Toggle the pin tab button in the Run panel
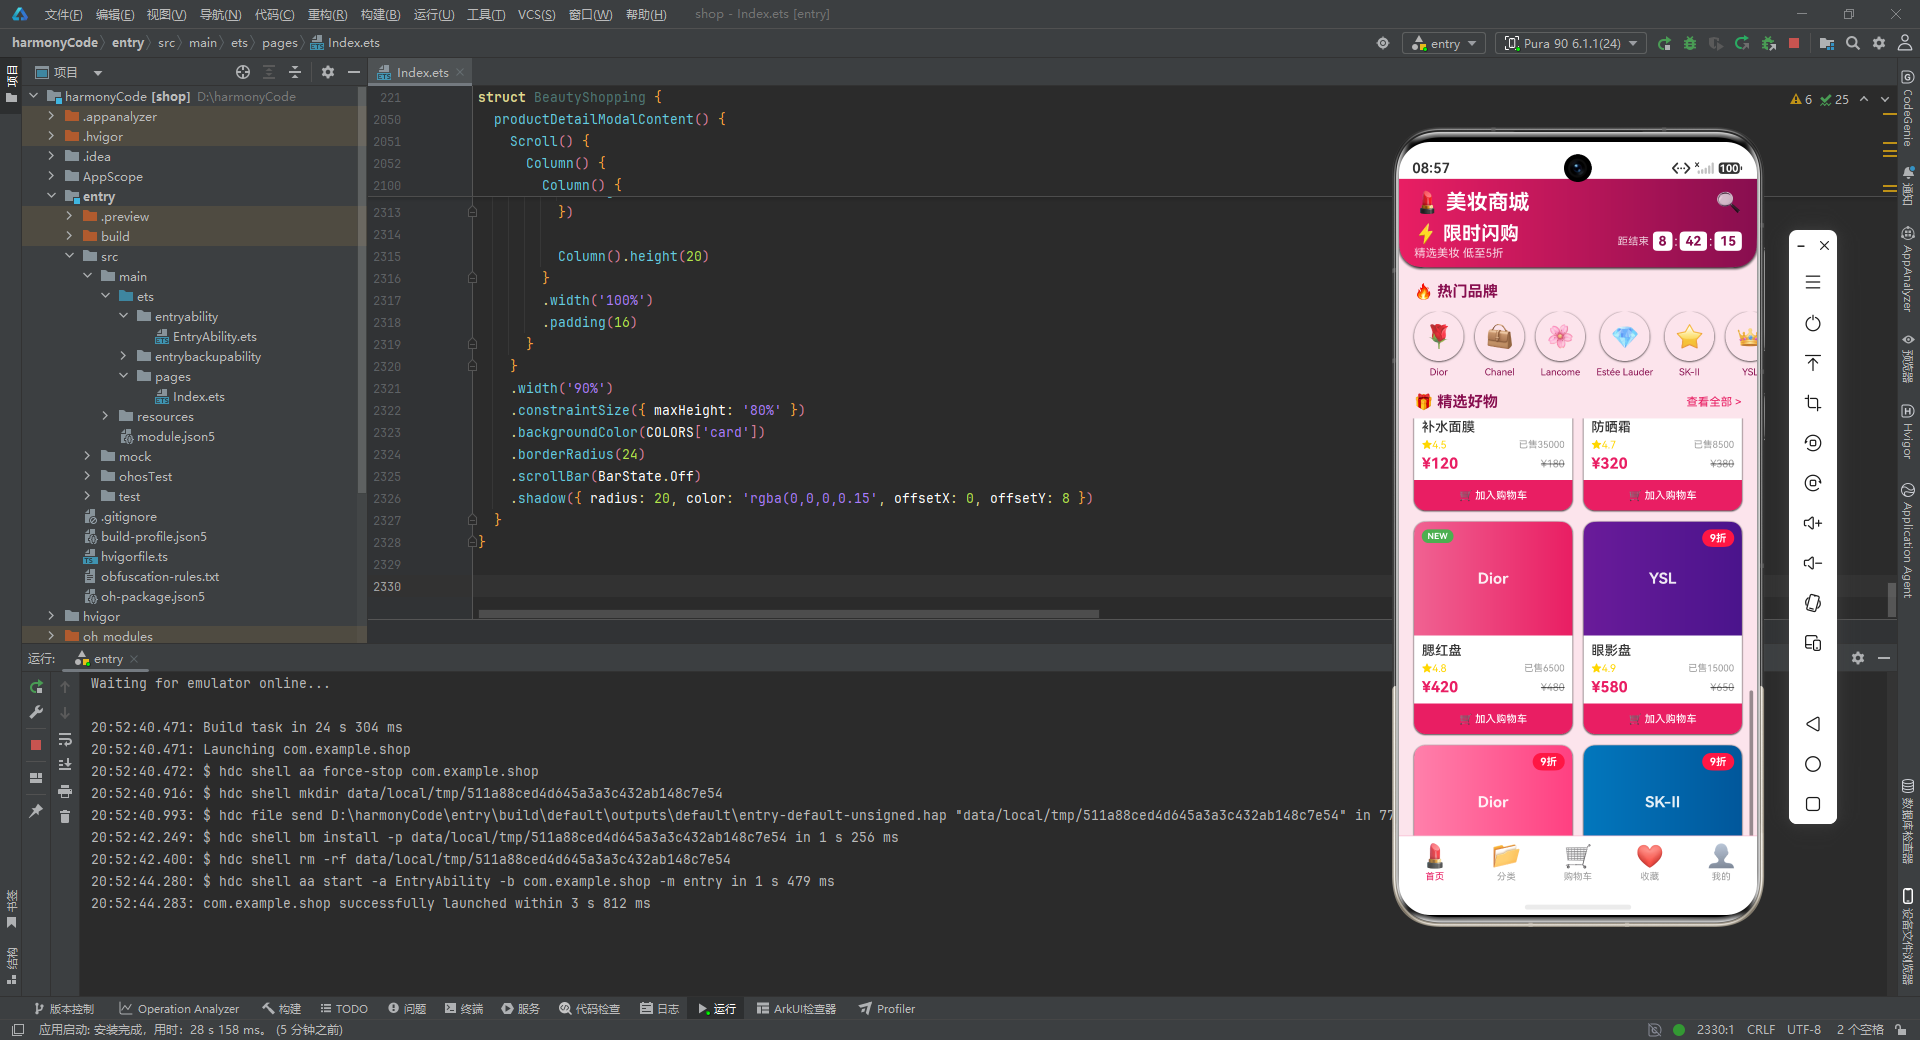The height and width of the screenshot is (1040, 1920). tap(36, 811)
